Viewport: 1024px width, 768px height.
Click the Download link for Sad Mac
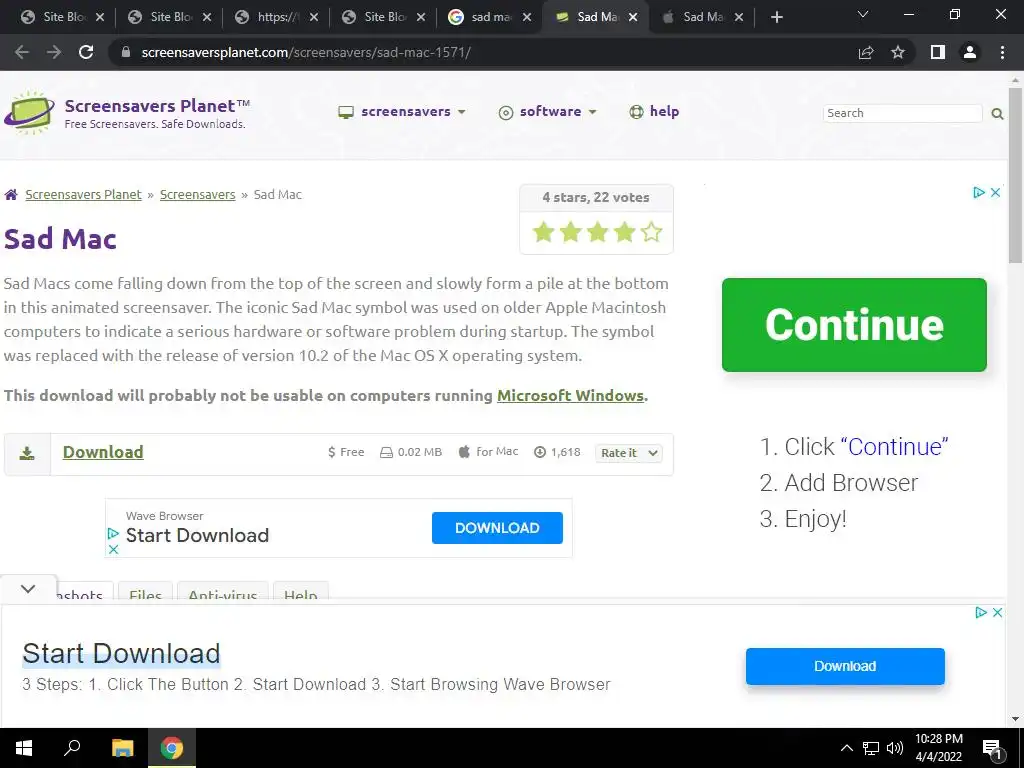coord(103,452)
